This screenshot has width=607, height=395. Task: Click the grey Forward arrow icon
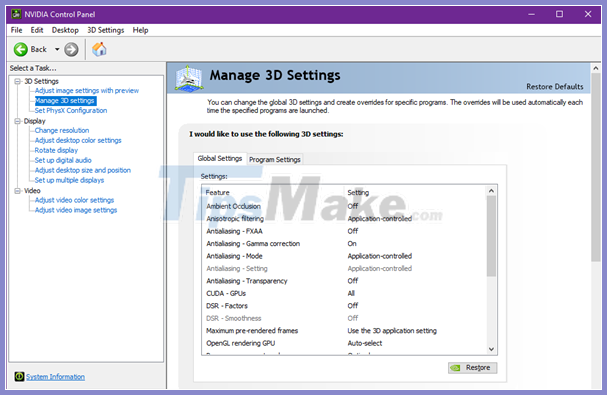[x=71, y=50]
